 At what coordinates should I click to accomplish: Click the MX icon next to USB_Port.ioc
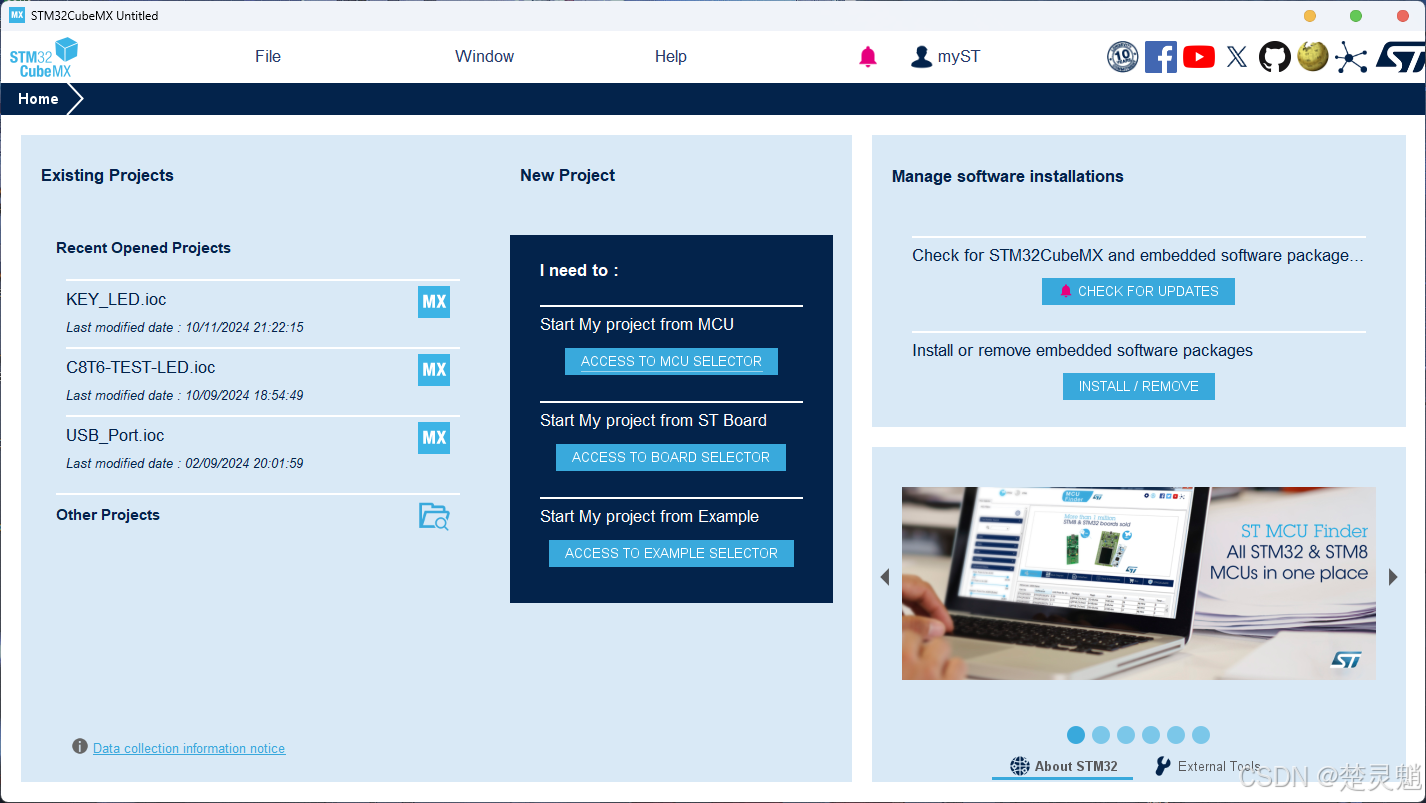(x=434, y=438)
